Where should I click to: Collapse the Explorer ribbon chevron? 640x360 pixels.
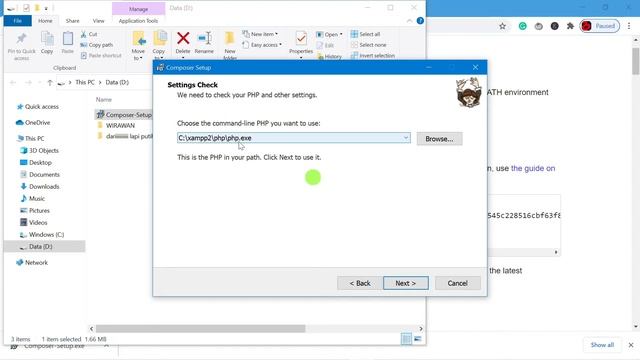409,21
